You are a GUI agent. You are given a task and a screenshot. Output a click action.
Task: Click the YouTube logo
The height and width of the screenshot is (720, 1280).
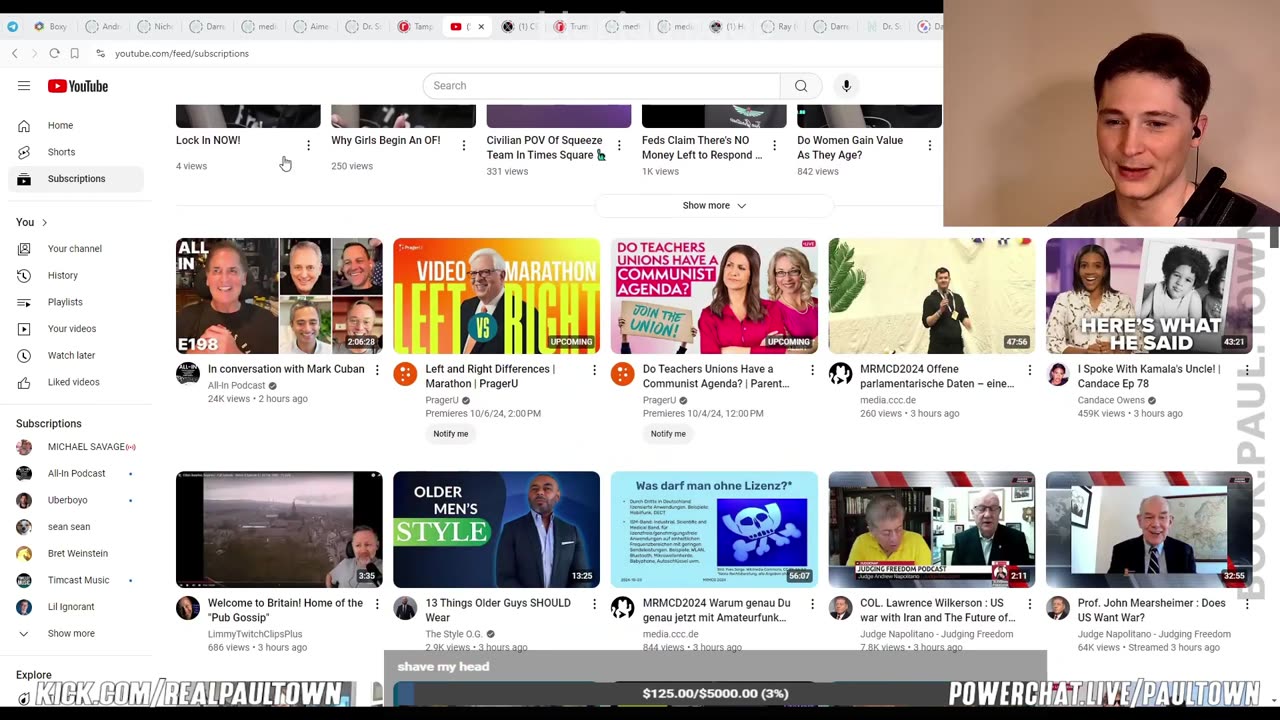coord(78,86)
